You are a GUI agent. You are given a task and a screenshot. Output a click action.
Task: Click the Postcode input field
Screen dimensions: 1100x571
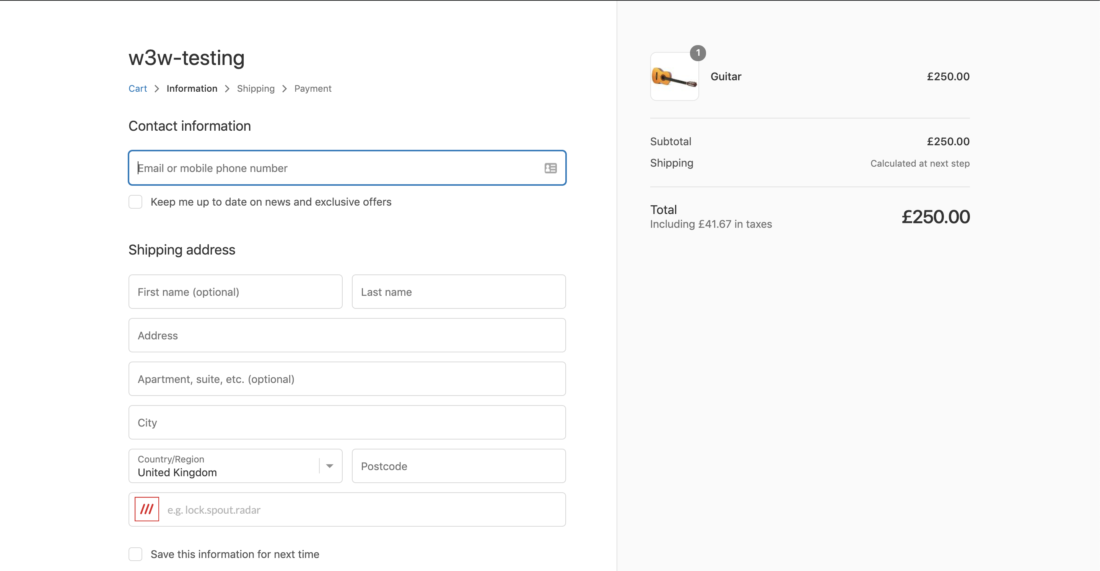(x=459, y=466)
